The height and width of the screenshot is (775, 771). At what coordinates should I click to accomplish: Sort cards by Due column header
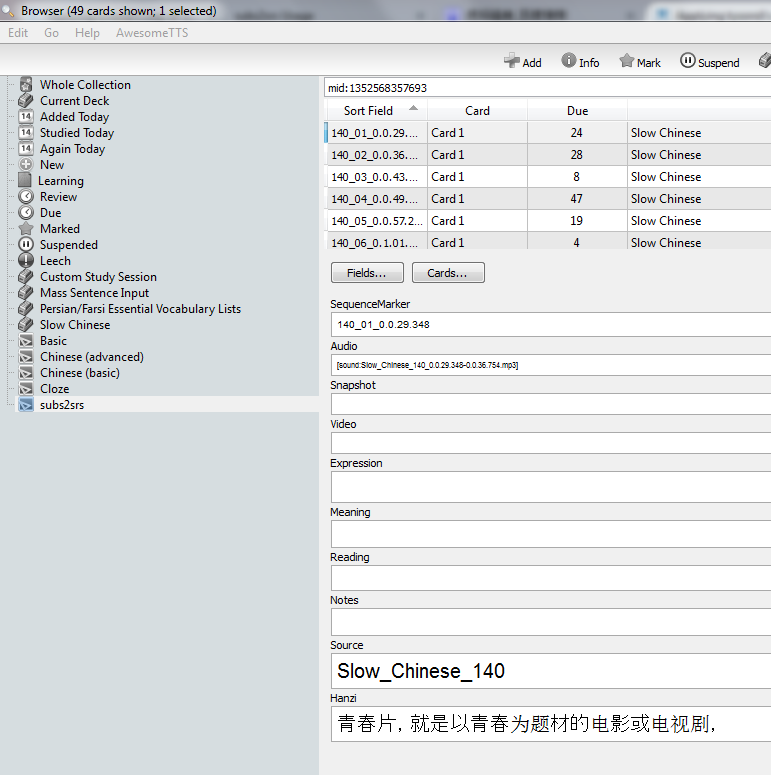pyautogui.click(x=577, y=111)
